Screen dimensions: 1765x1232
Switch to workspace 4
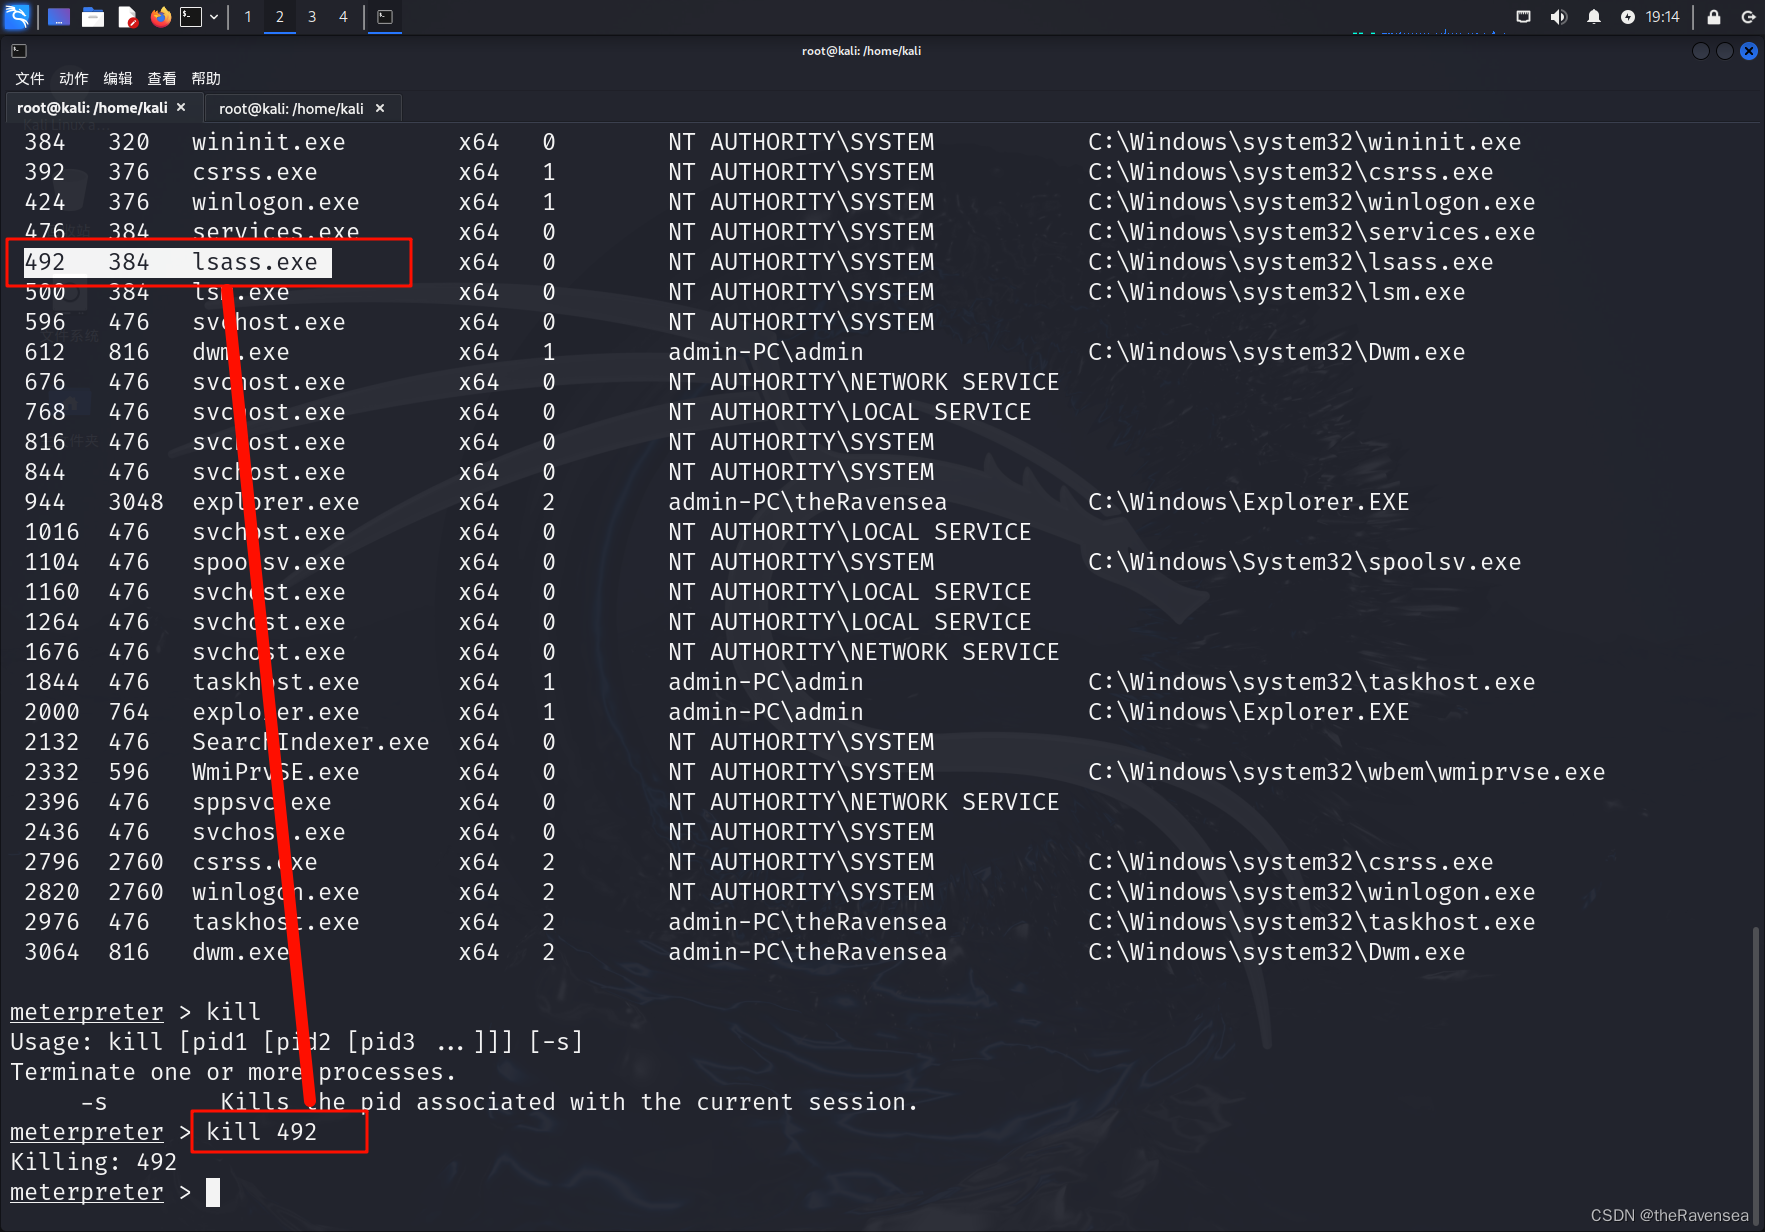(343, 17)
